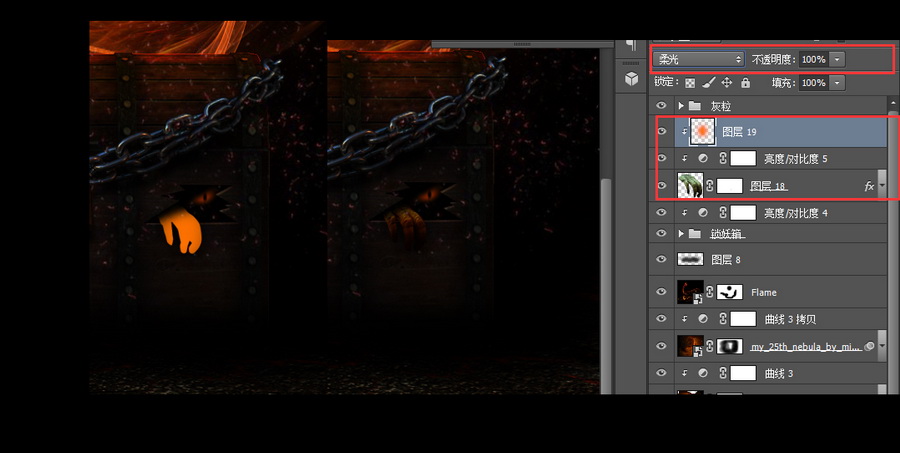
Task: Click the lock all padlock icon
Action: tap(744, 83)
